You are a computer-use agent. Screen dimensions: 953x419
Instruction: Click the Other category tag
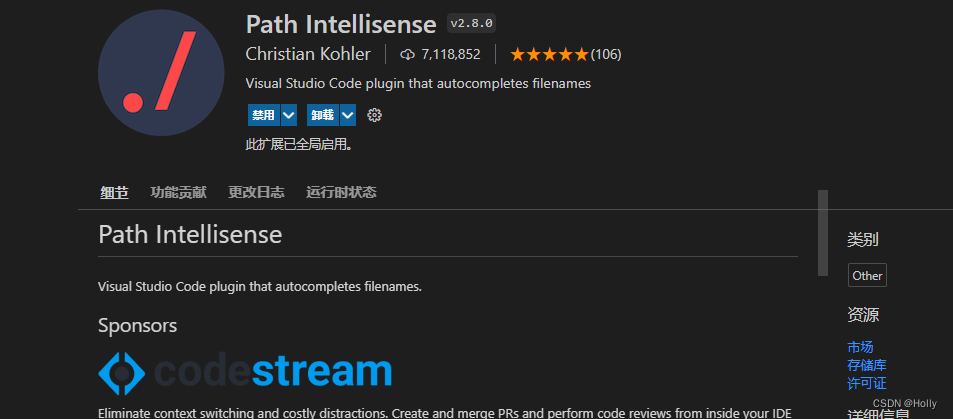[867, 276]
